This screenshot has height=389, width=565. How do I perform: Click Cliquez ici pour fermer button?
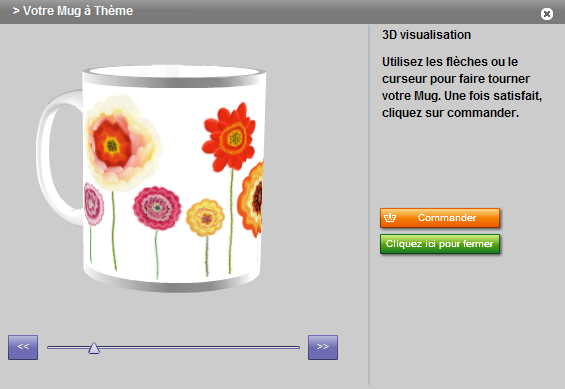440,244
